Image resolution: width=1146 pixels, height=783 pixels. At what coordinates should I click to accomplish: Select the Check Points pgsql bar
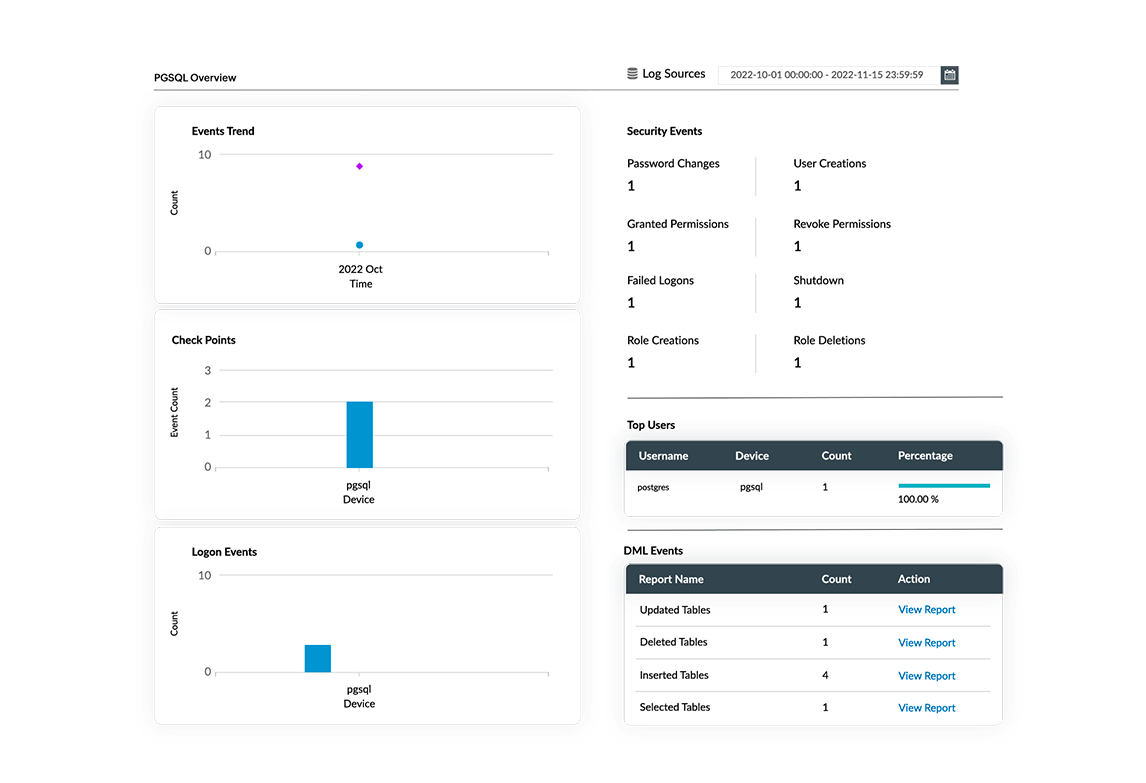pyautogui.click(x=359, y=435)
